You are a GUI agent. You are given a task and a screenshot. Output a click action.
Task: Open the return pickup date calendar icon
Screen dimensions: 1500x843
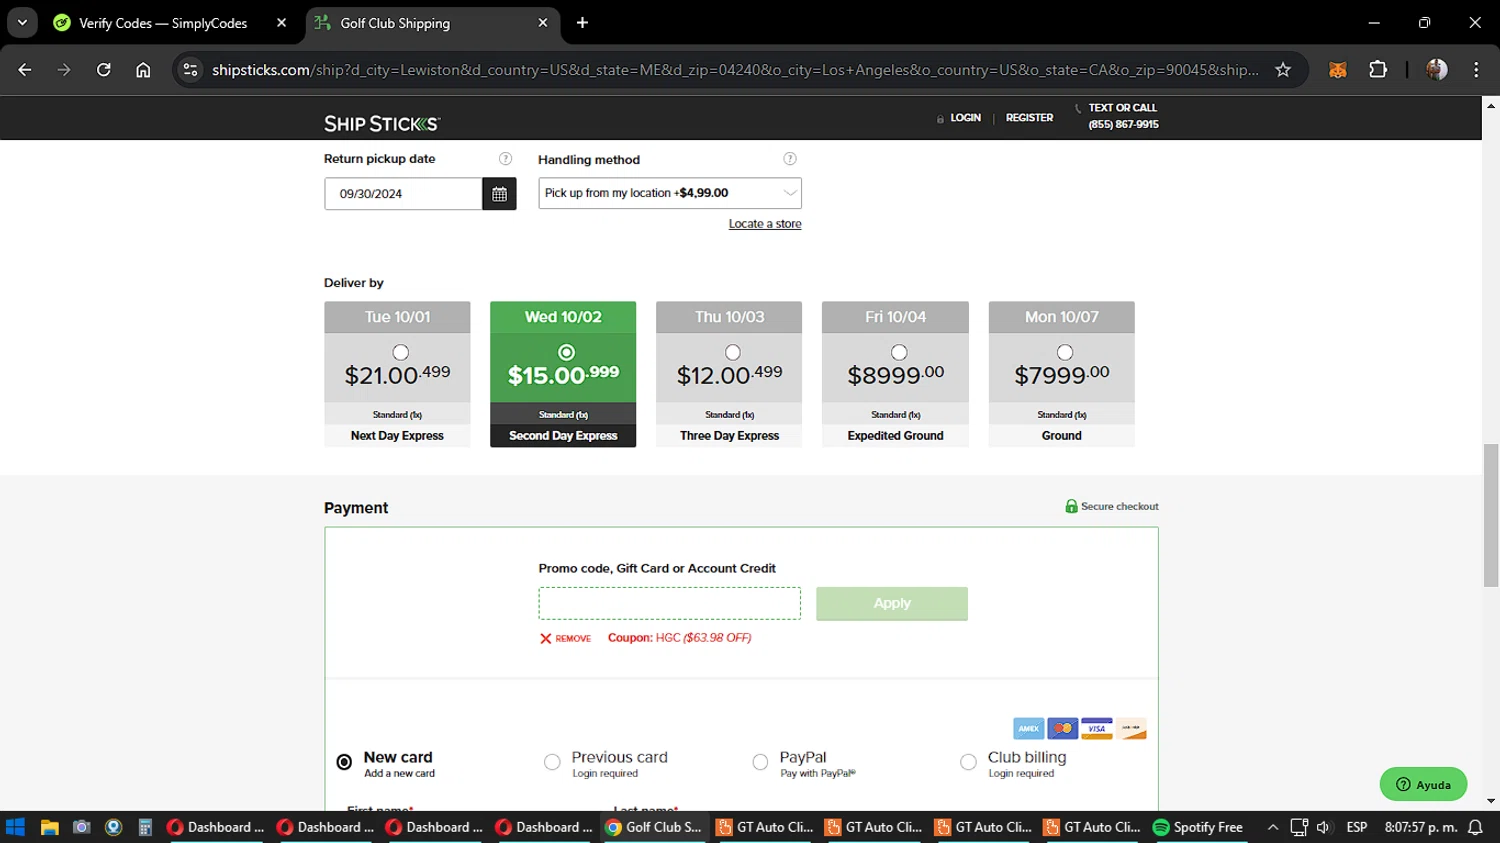(x=499, y=194)
